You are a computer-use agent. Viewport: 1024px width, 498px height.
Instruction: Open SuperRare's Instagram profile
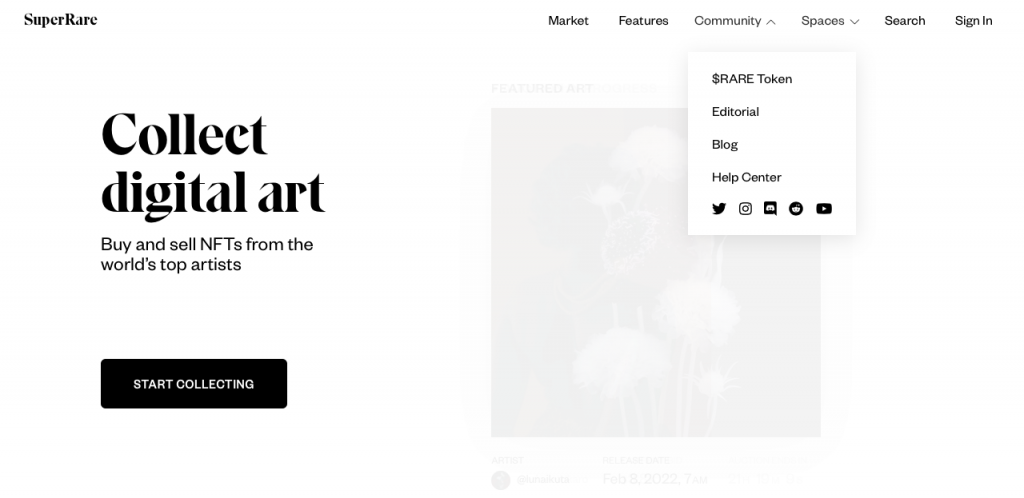tap(745, 209)
